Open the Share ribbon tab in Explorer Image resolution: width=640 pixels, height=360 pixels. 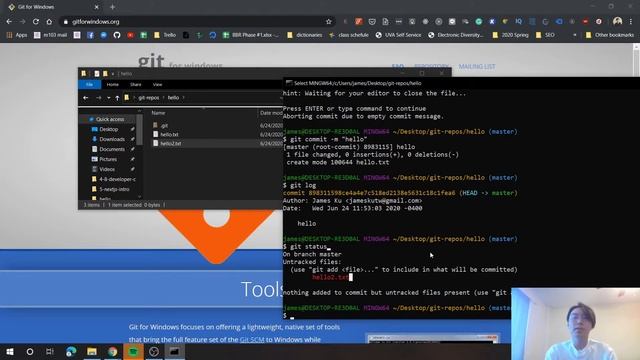click(136, 84)
